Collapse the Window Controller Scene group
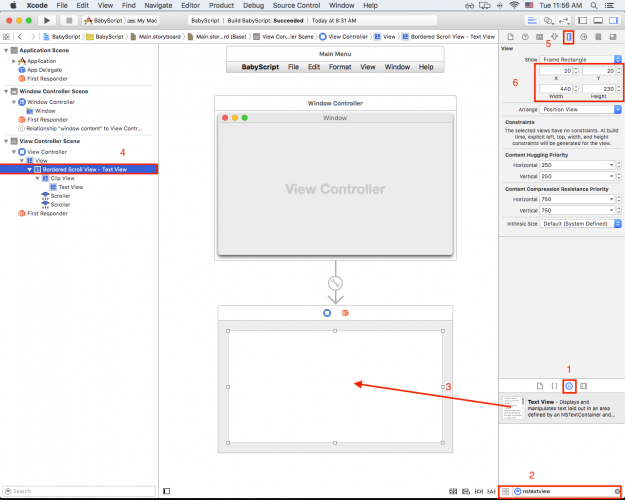Image resolution: width=625 pixels, height=500 pixels. tap(6, 91)
